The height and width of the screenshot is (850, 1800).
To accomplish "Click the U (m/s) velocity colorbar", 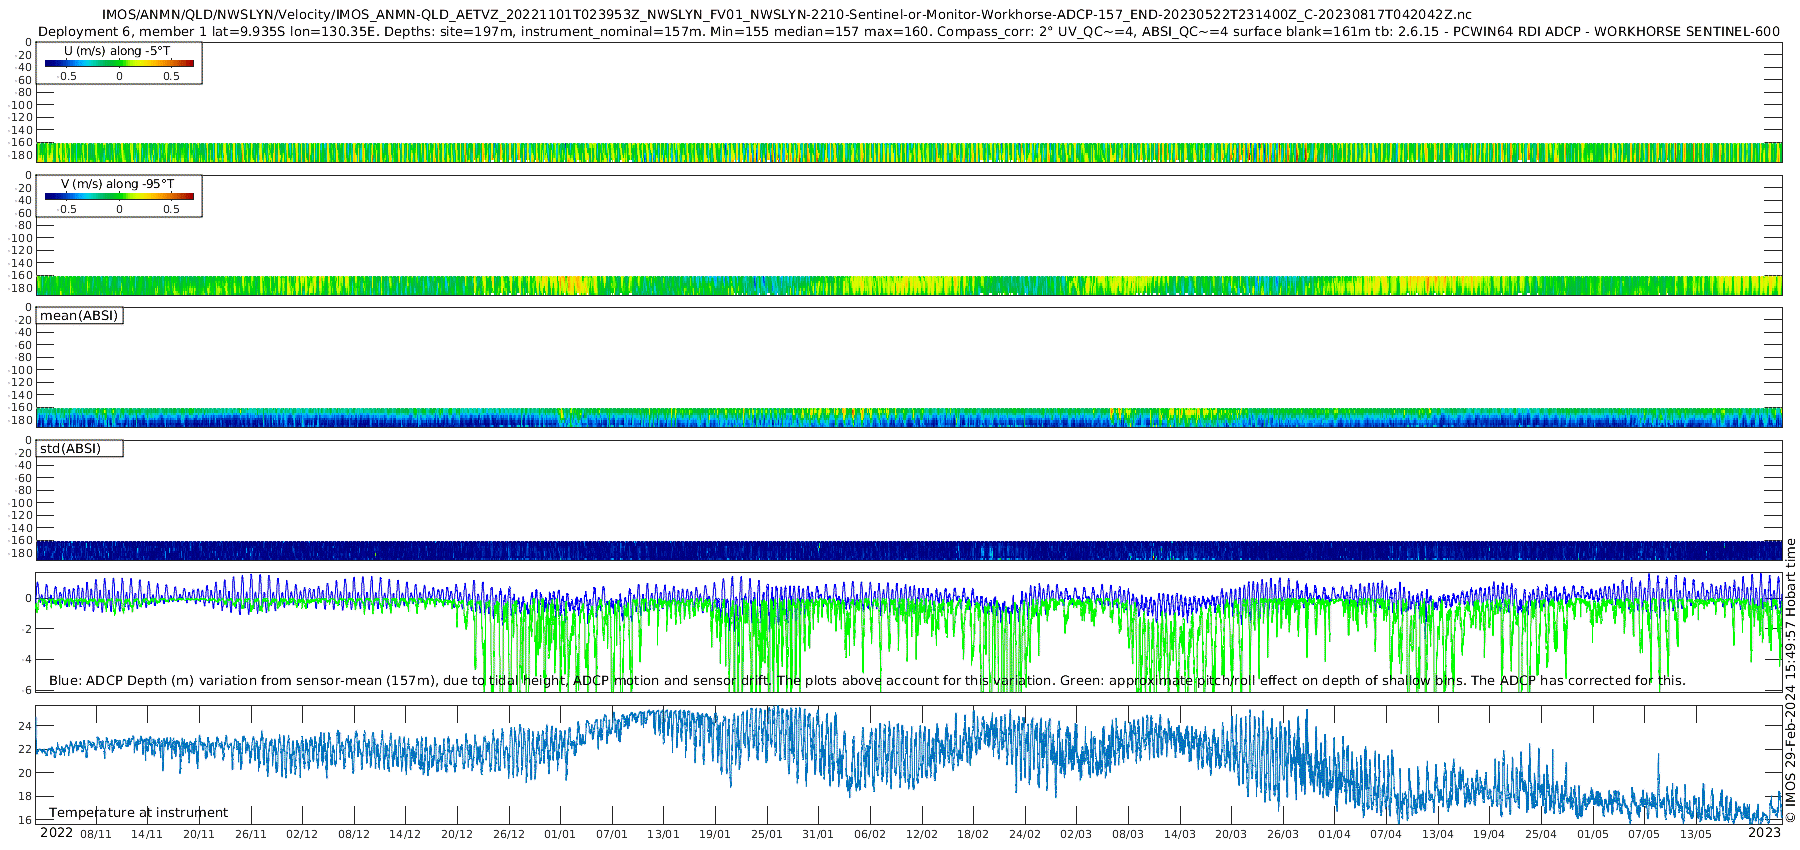I will point(119,63).
